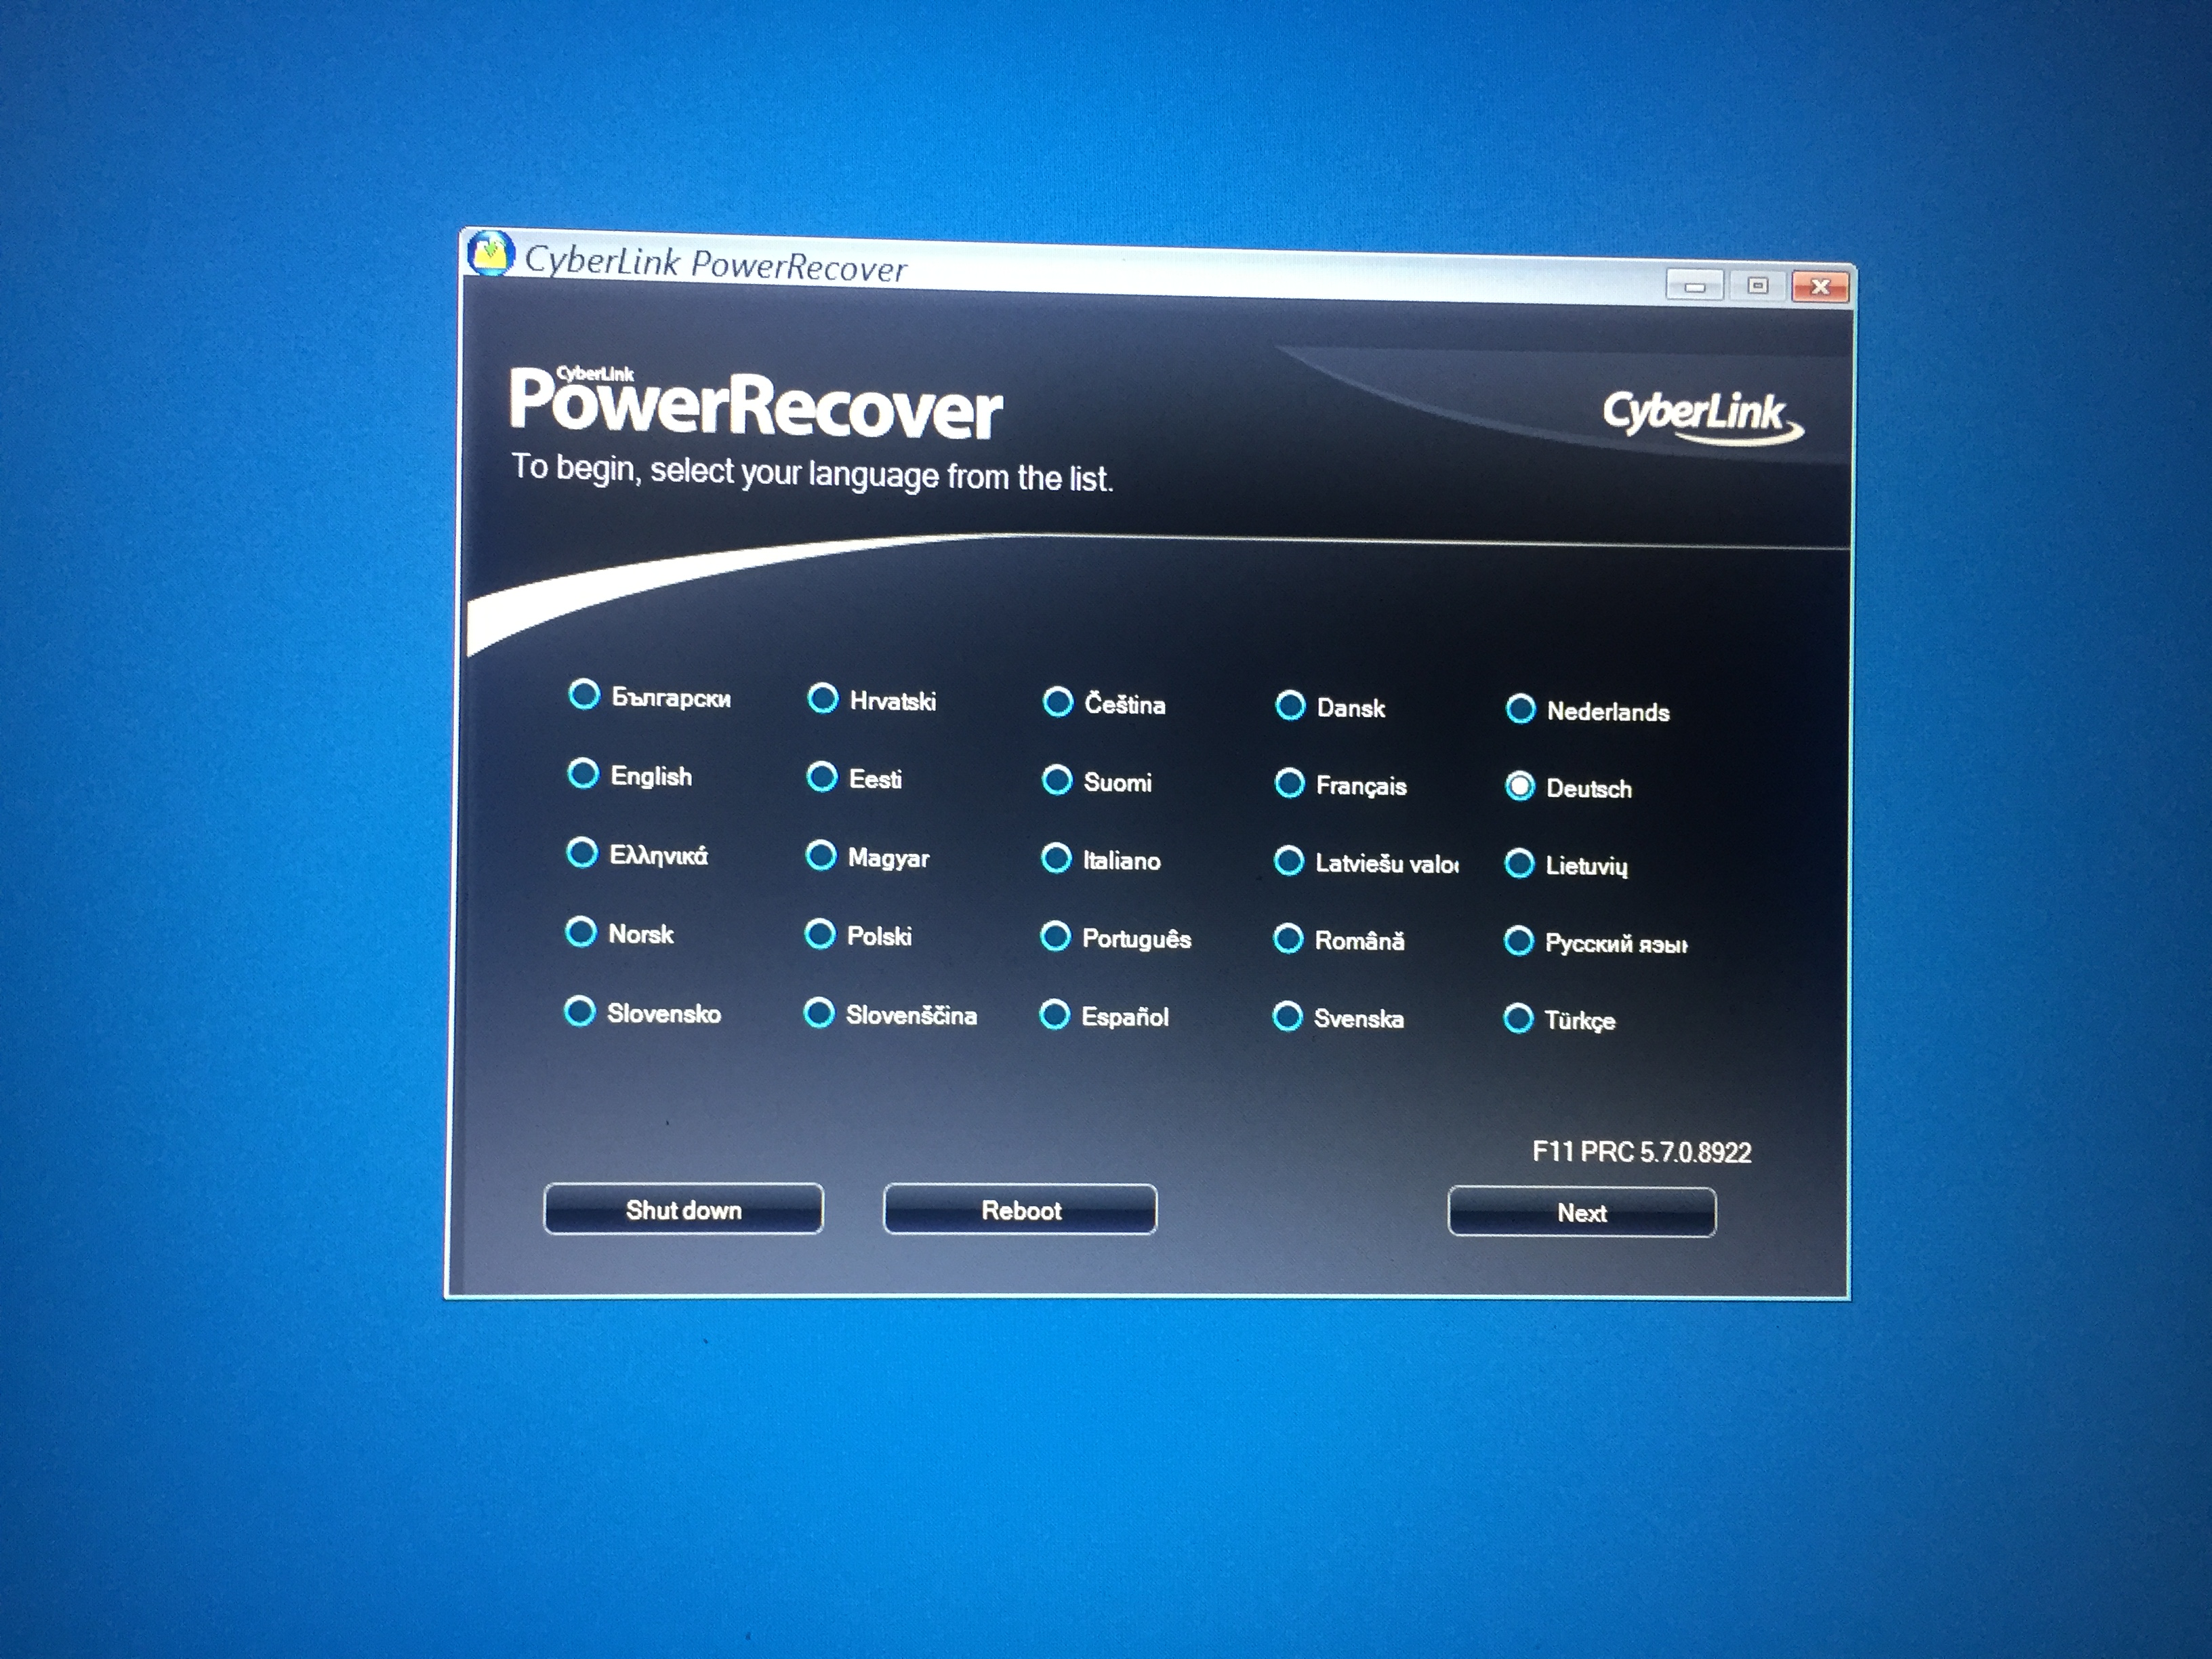Proceed with the Next button
The height and width of the screenshot is (1659, 2212).
tap(1582, 1212)
